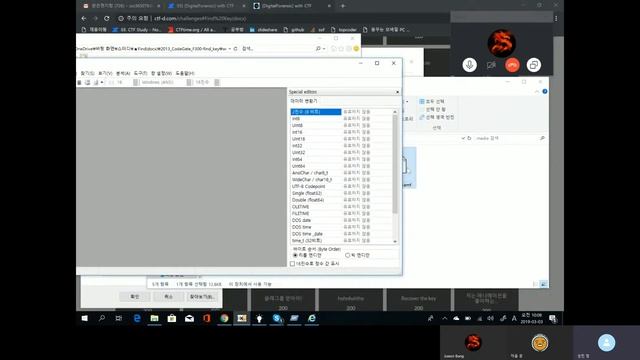This screenshot has height=360, width=640.
Task: Launch Edge from taskbar
Action: point(137,318)
